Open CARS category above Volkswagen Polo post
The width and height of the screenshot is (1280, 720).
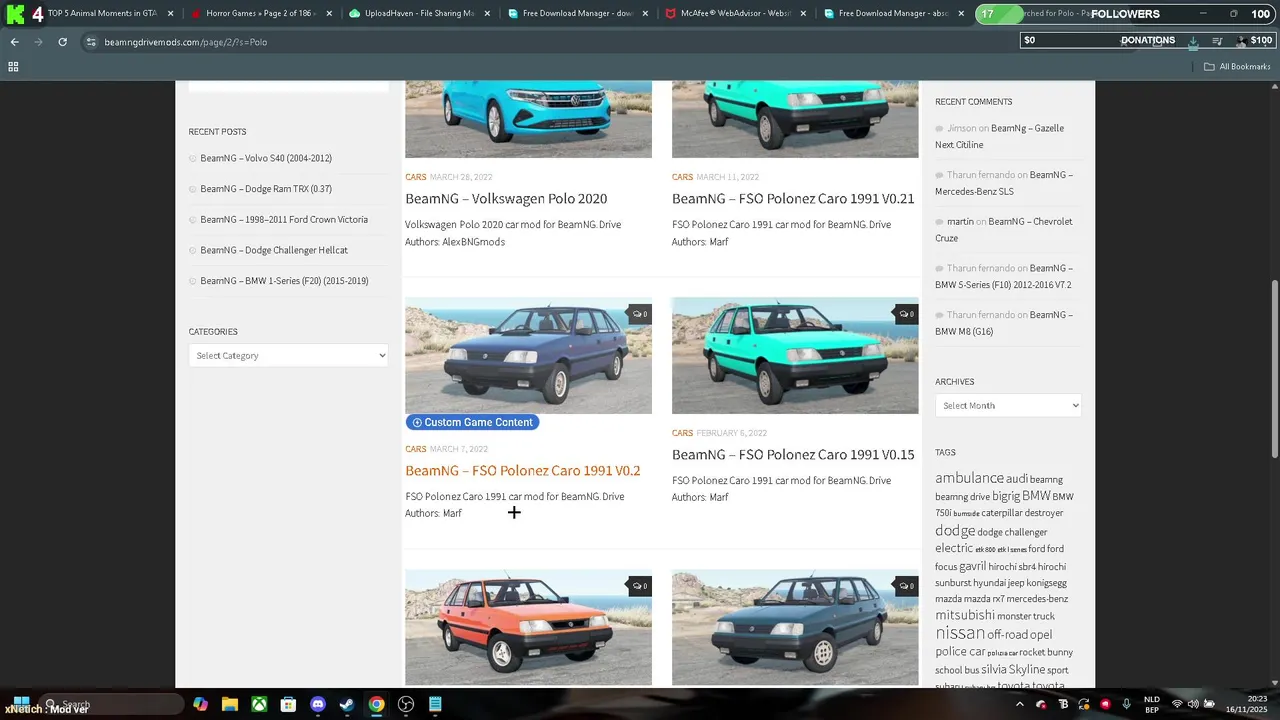[416, 177]
